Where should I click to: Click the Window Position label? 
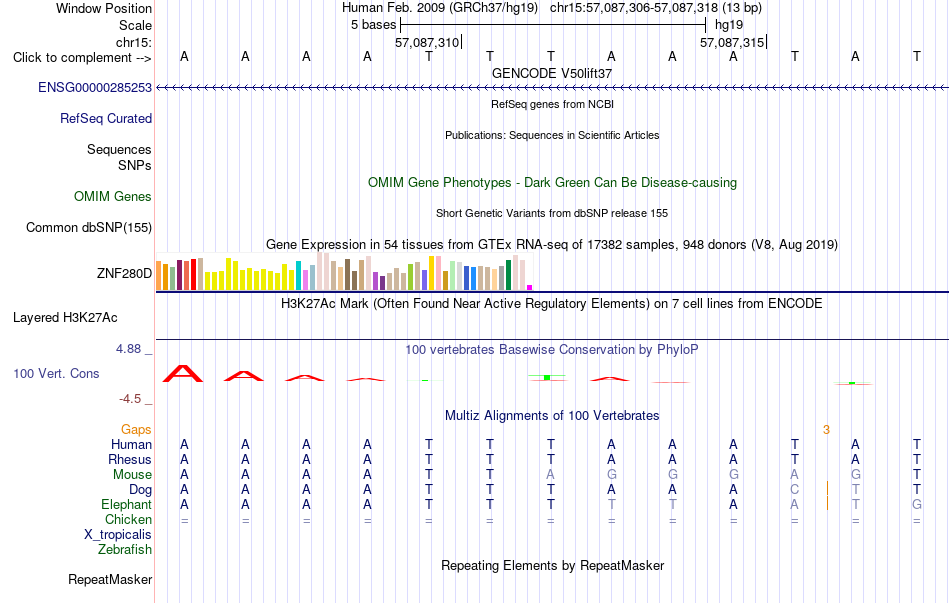pos(104,8)
